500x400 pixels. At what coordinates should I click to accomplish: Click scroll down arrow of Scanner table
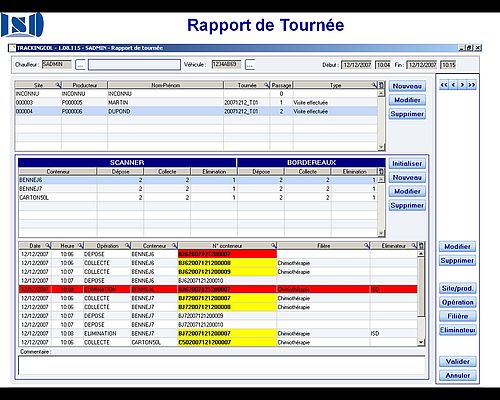click(381, 233)
